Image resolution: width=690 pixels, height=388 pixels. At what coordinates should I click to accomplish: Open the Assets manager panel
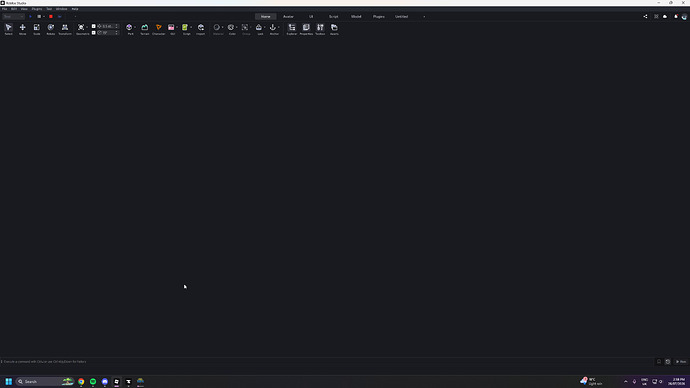click(x=334, y=29)
